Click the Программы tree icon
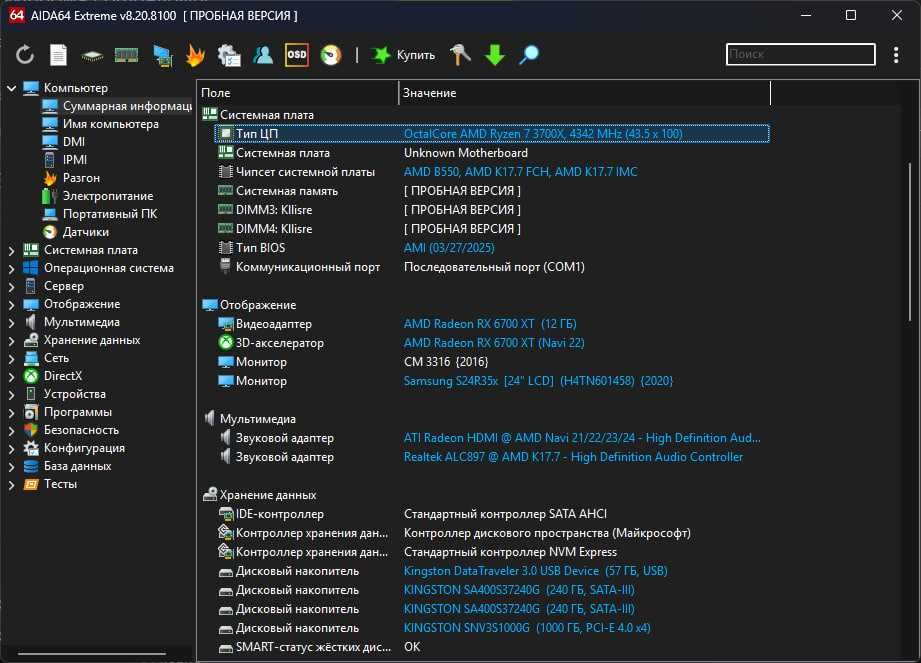The height and width of the screenshot is (663, 921). (31, 412)
